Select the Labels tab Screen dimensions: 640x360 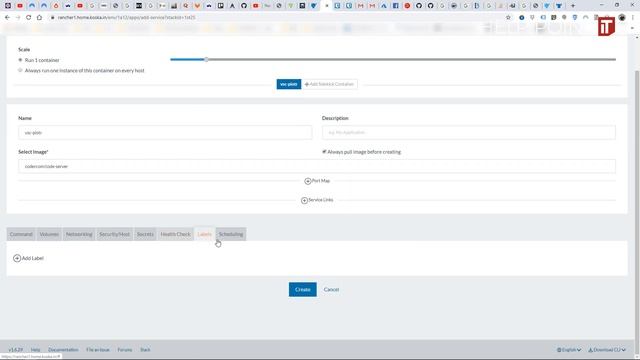coord(204,234)
